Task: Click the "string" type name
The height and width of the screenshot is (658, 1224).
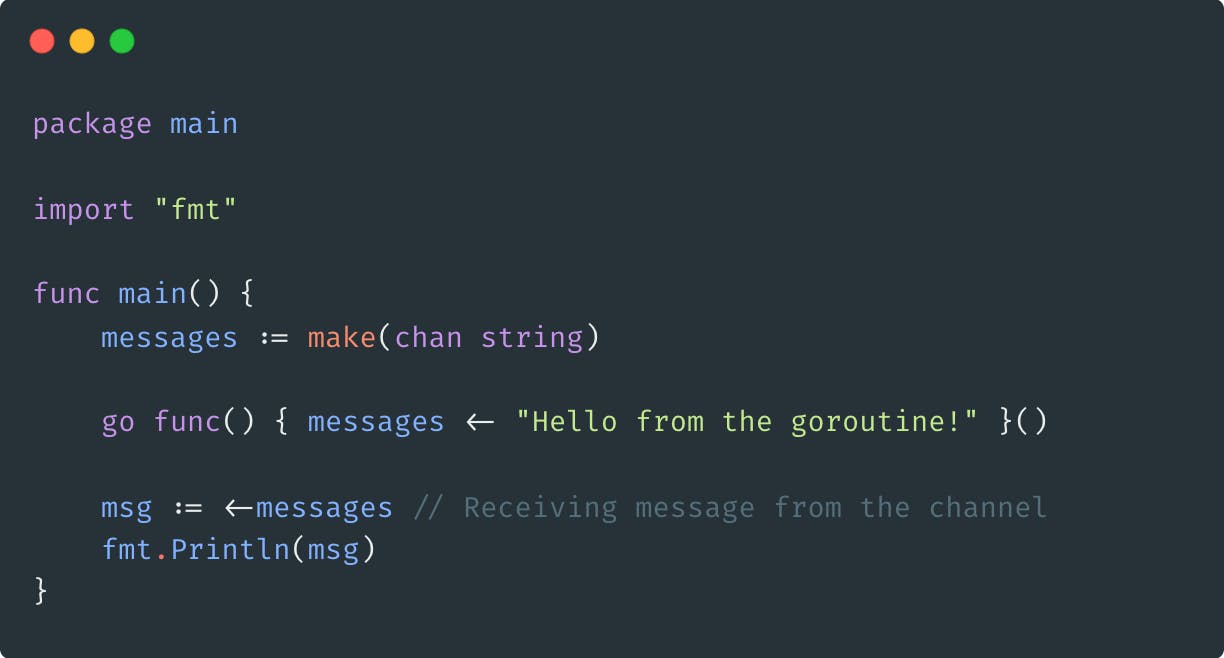Action: (531, 337)
